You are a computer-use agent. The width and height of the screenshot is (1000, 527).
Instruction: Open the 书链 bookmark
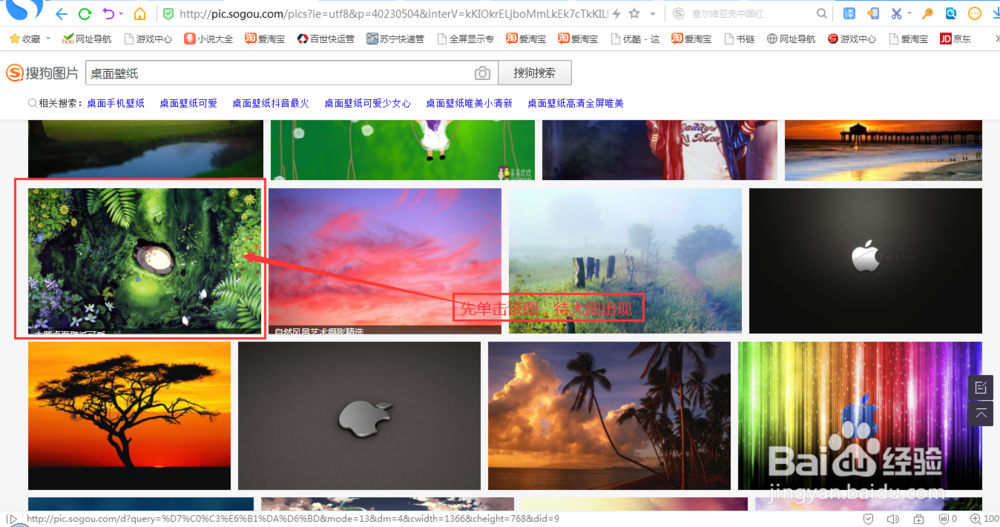point(739,39)
